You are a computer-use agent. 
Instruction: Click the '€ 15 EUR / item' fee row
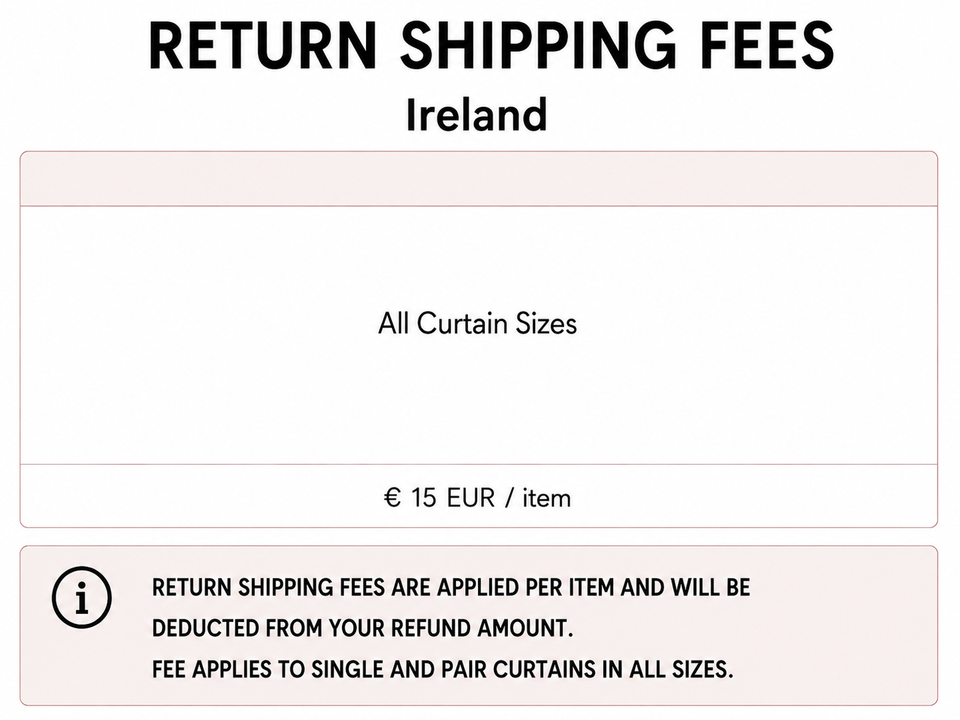479,496
